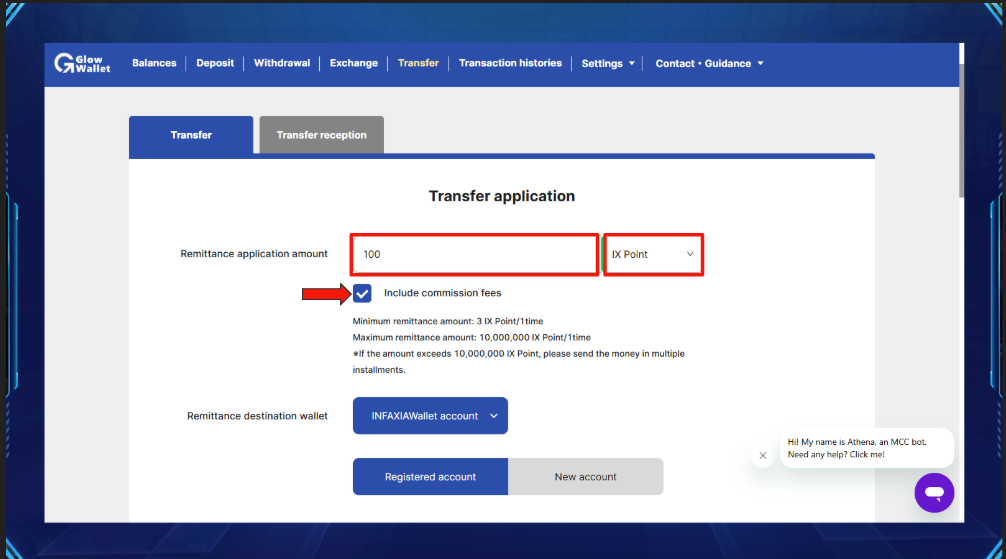
Task: Open the Exchange page
Action: [354, 63]
